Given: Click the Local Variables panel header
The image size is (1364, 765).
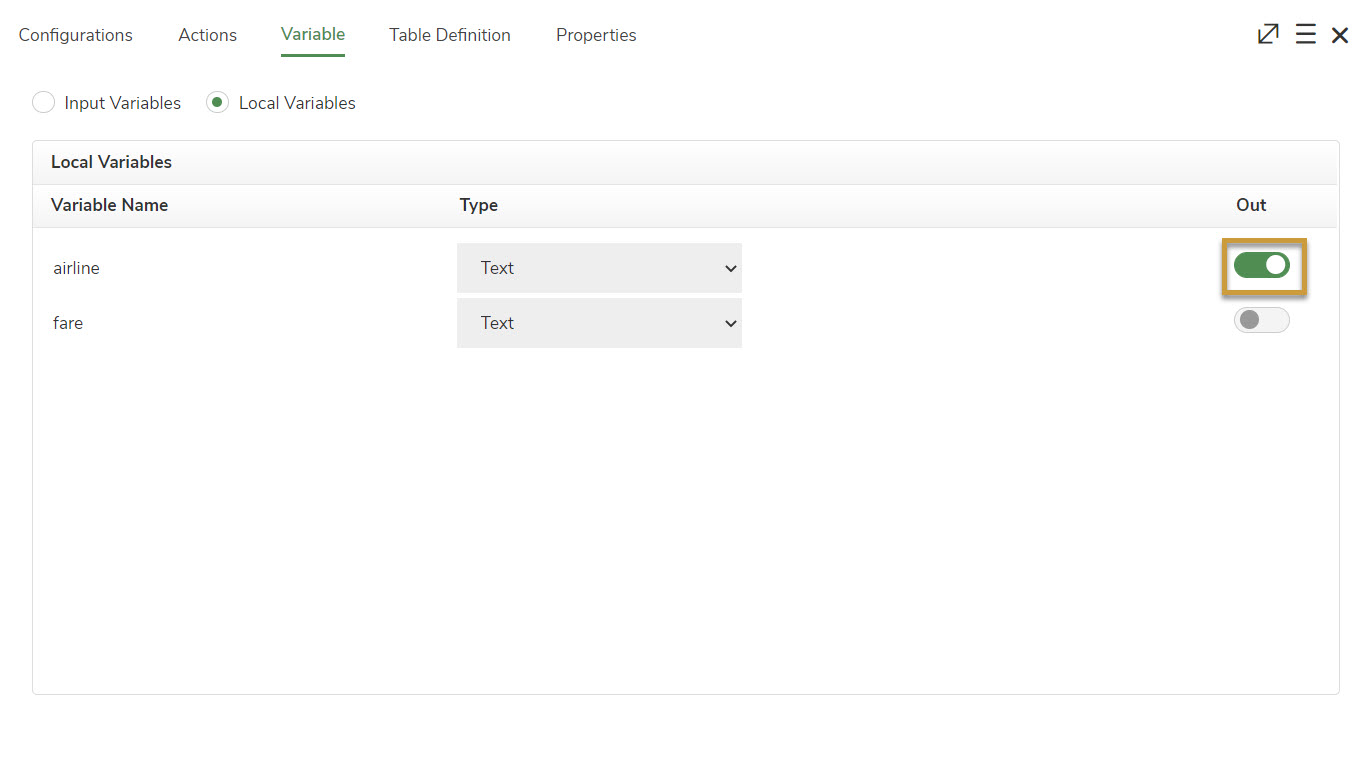Looking at the screenshot, I should pyautogui.click(x=112, y=162).
